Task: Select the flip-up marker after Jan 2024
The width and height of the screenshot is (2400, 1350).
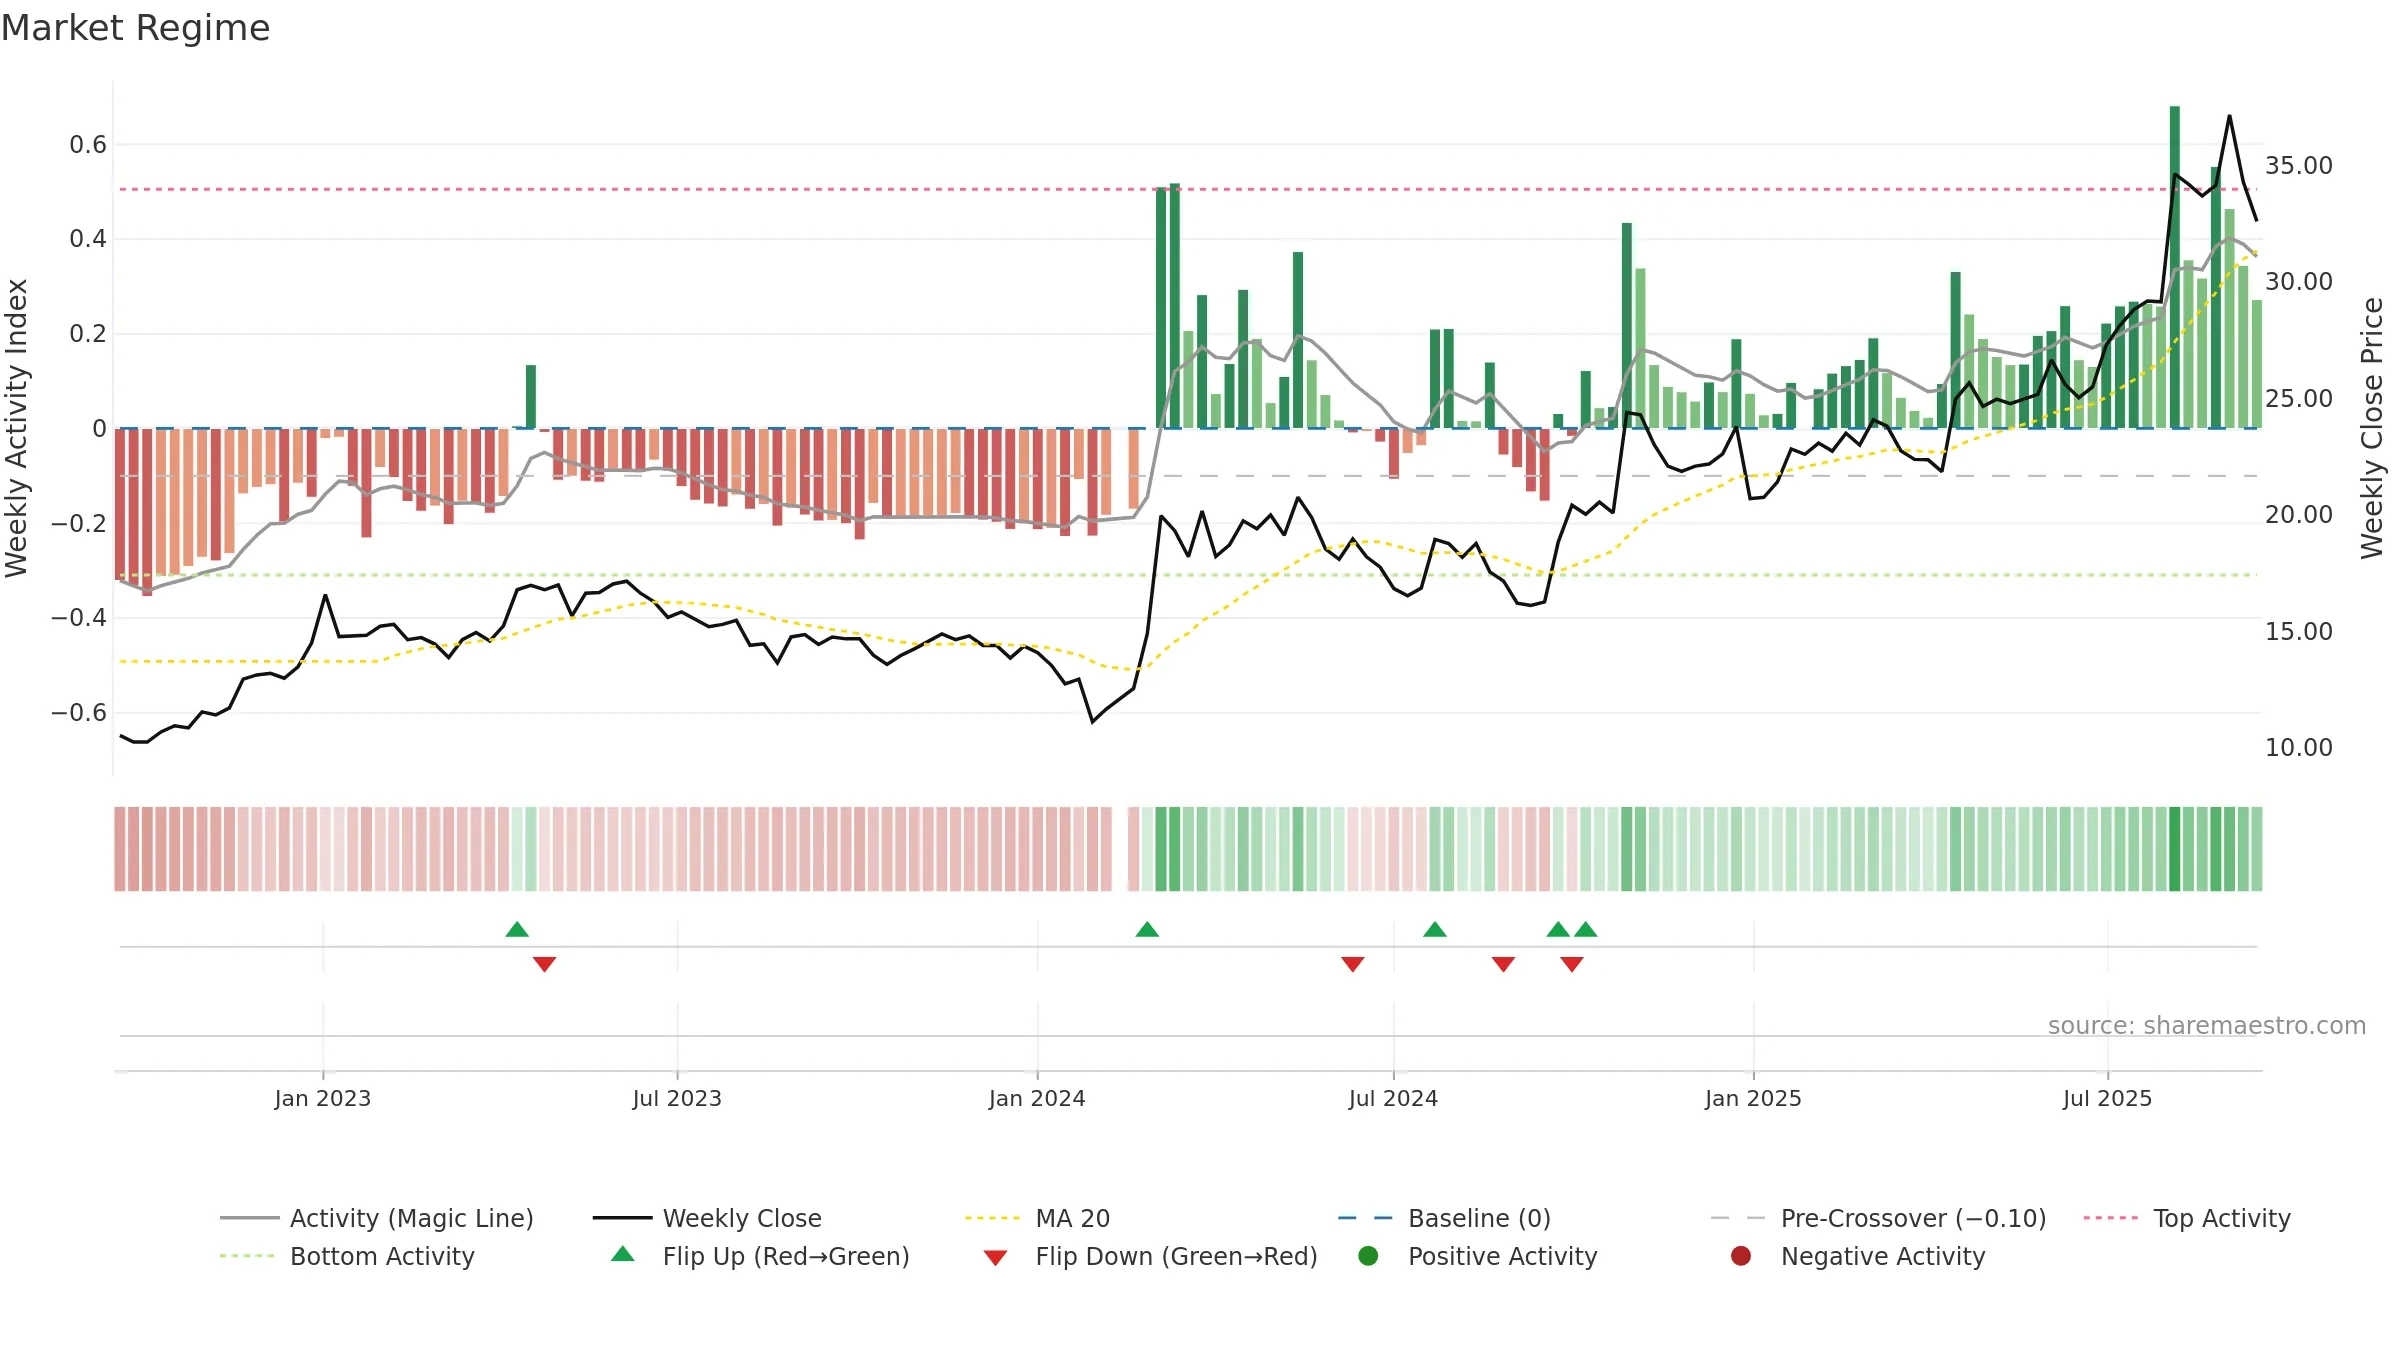Action: click(x=1147, y=929)
